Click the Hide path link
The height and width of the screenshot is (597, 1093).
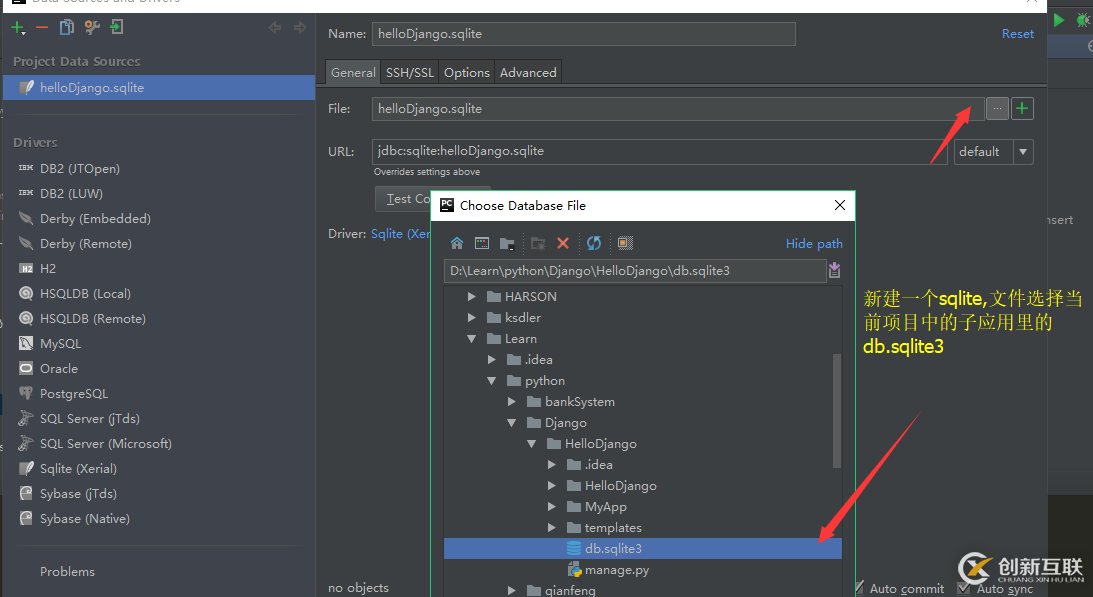coord(814,243)
